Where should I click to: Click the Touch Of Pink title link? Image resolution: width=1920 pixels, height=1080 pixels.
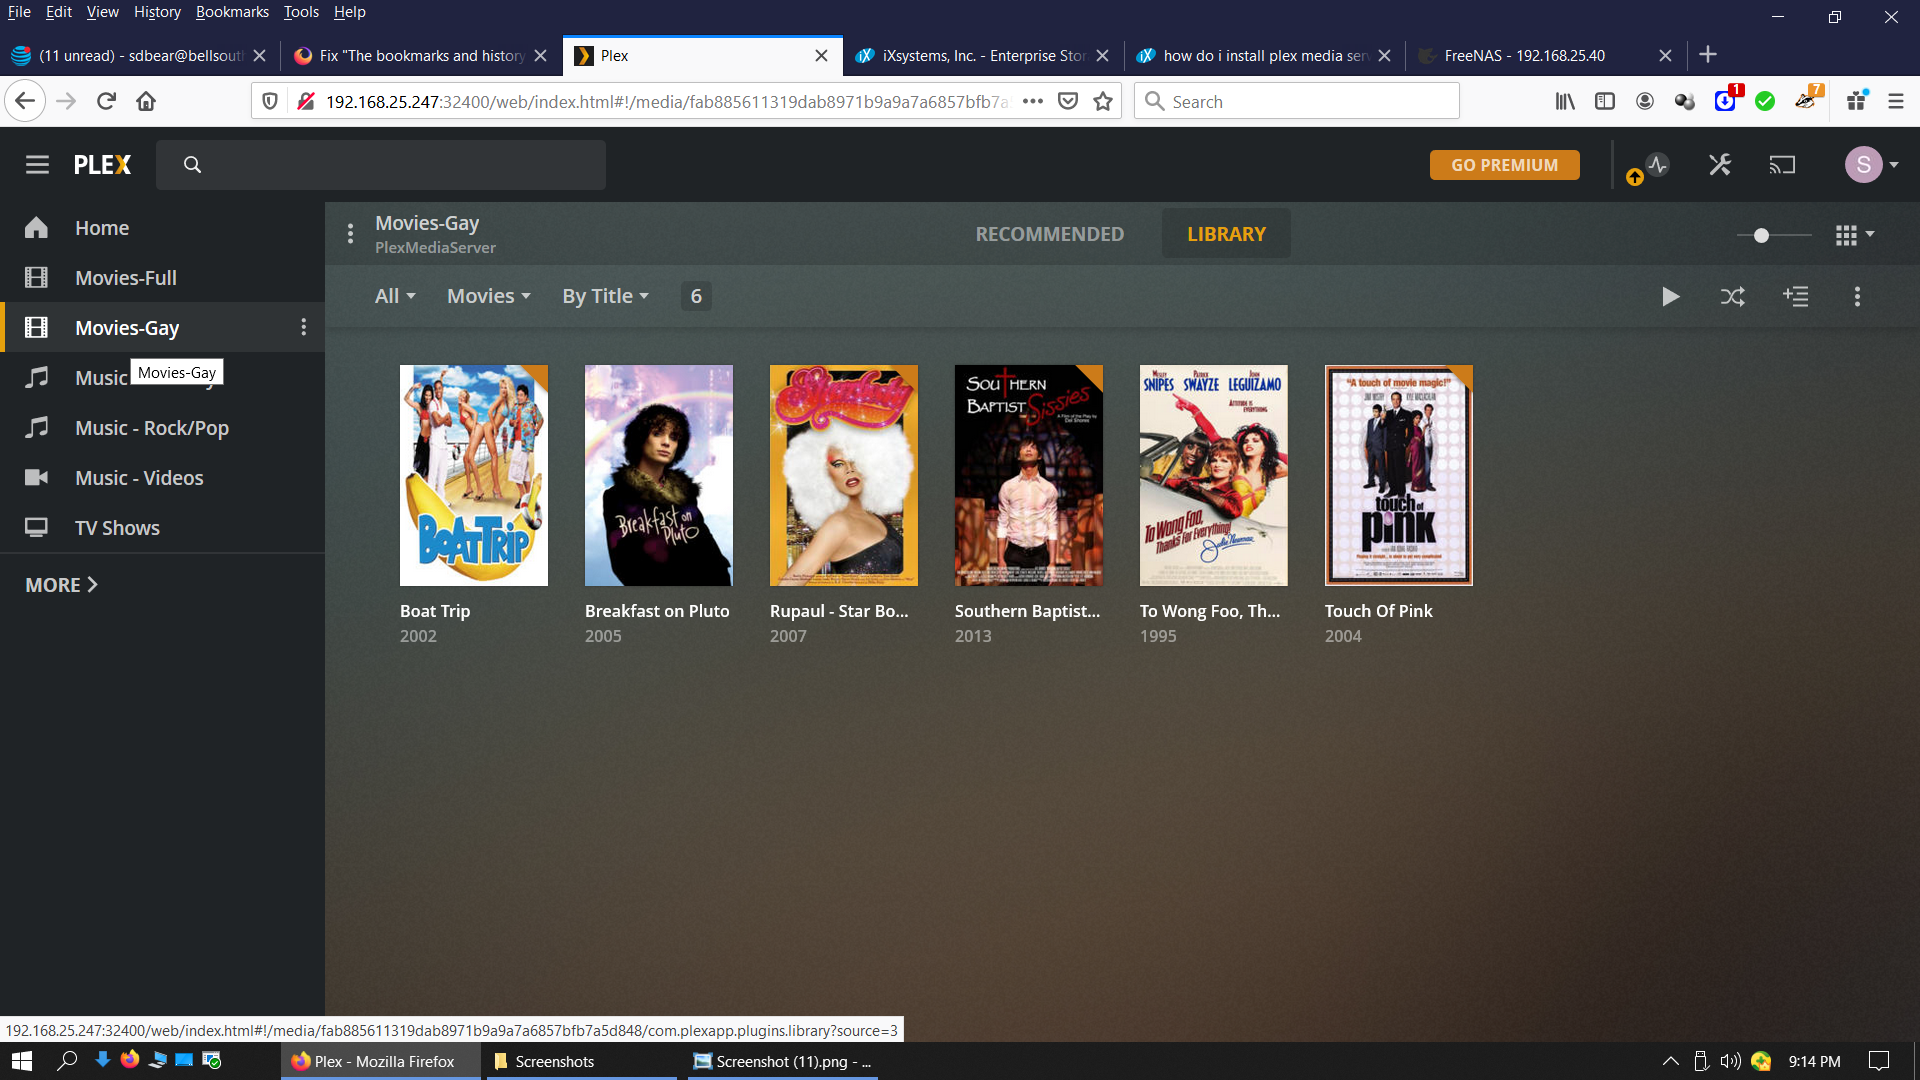pyautogui.click(x=1378, y=611)
